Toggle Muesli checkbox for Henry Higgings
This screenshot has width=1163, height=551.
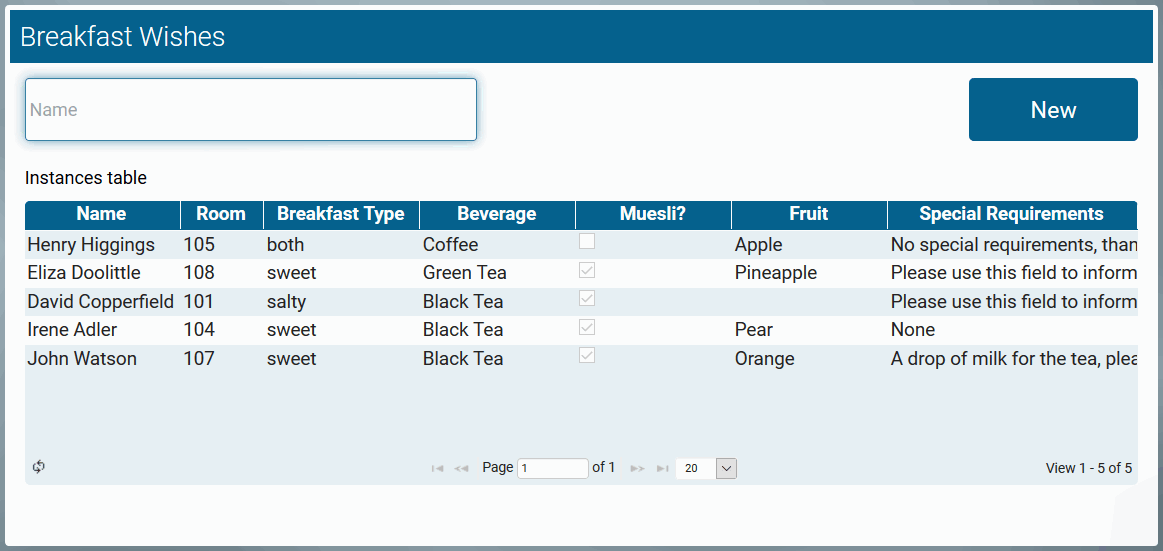point(587,241)
